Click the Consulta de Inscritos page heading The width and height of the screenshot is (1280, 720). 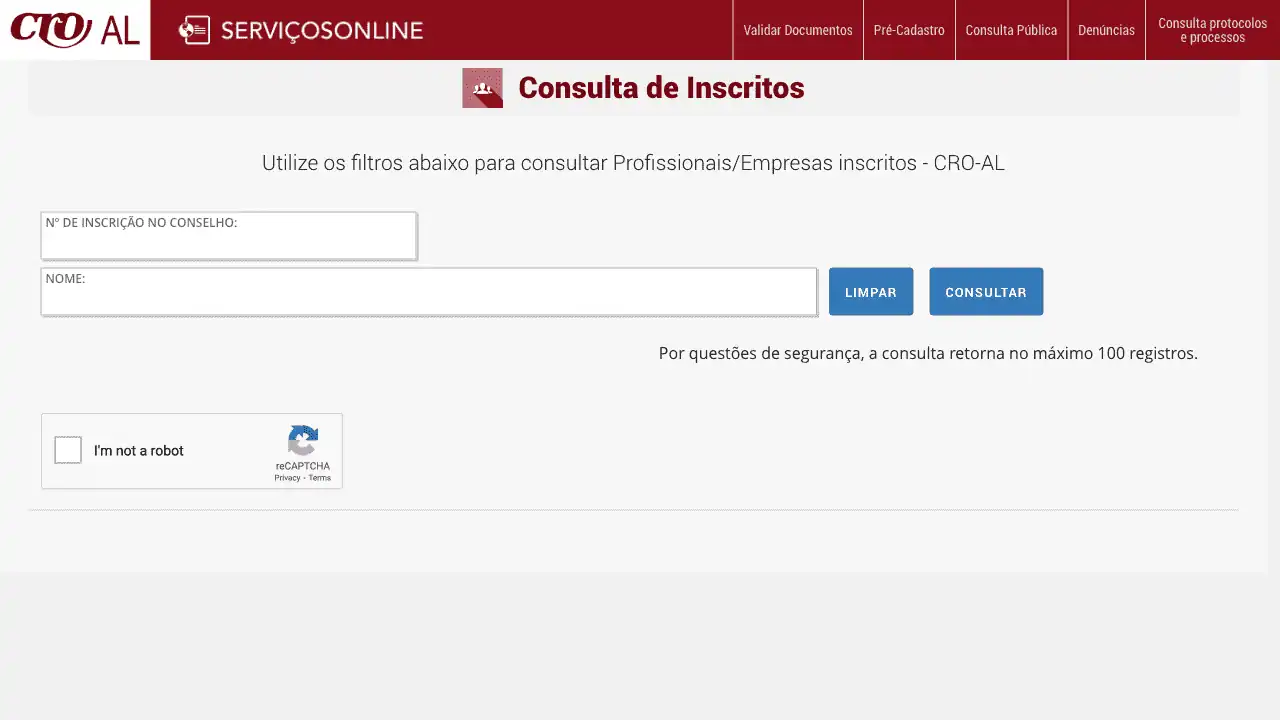point(661,88)
